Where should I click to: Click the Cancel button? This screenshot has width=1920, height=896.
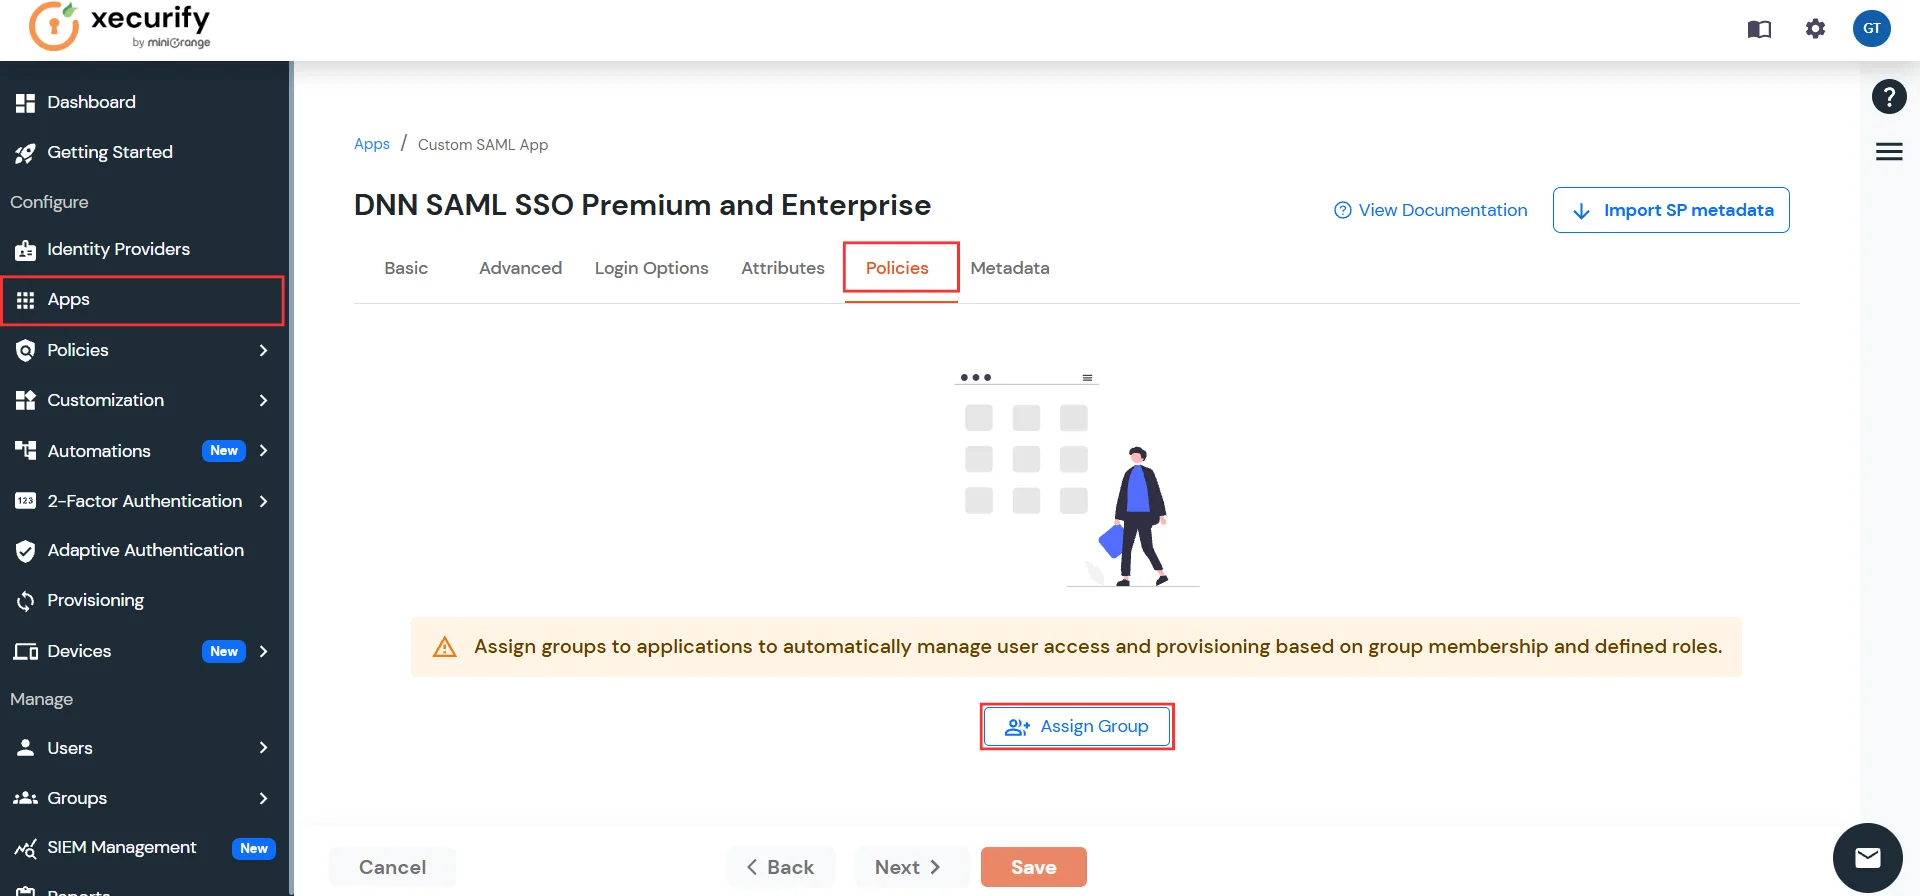tap(393, 867)
